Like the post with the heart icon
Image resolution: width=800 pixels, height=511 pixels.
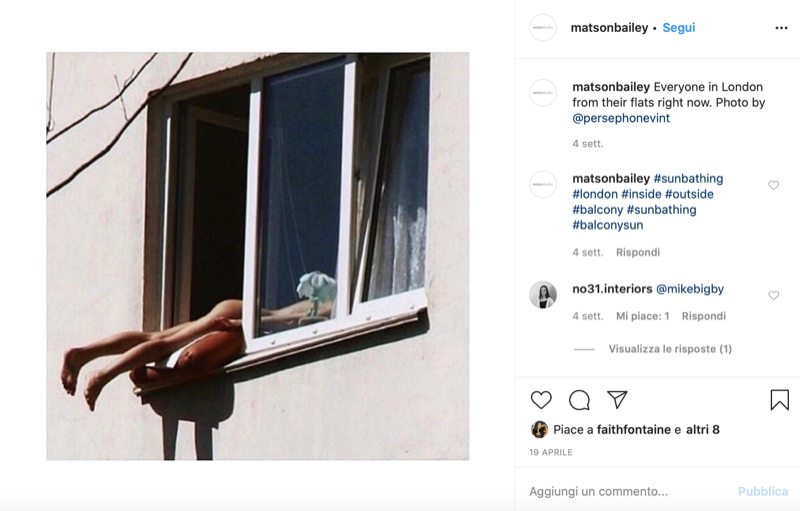(x=541, y=400)
